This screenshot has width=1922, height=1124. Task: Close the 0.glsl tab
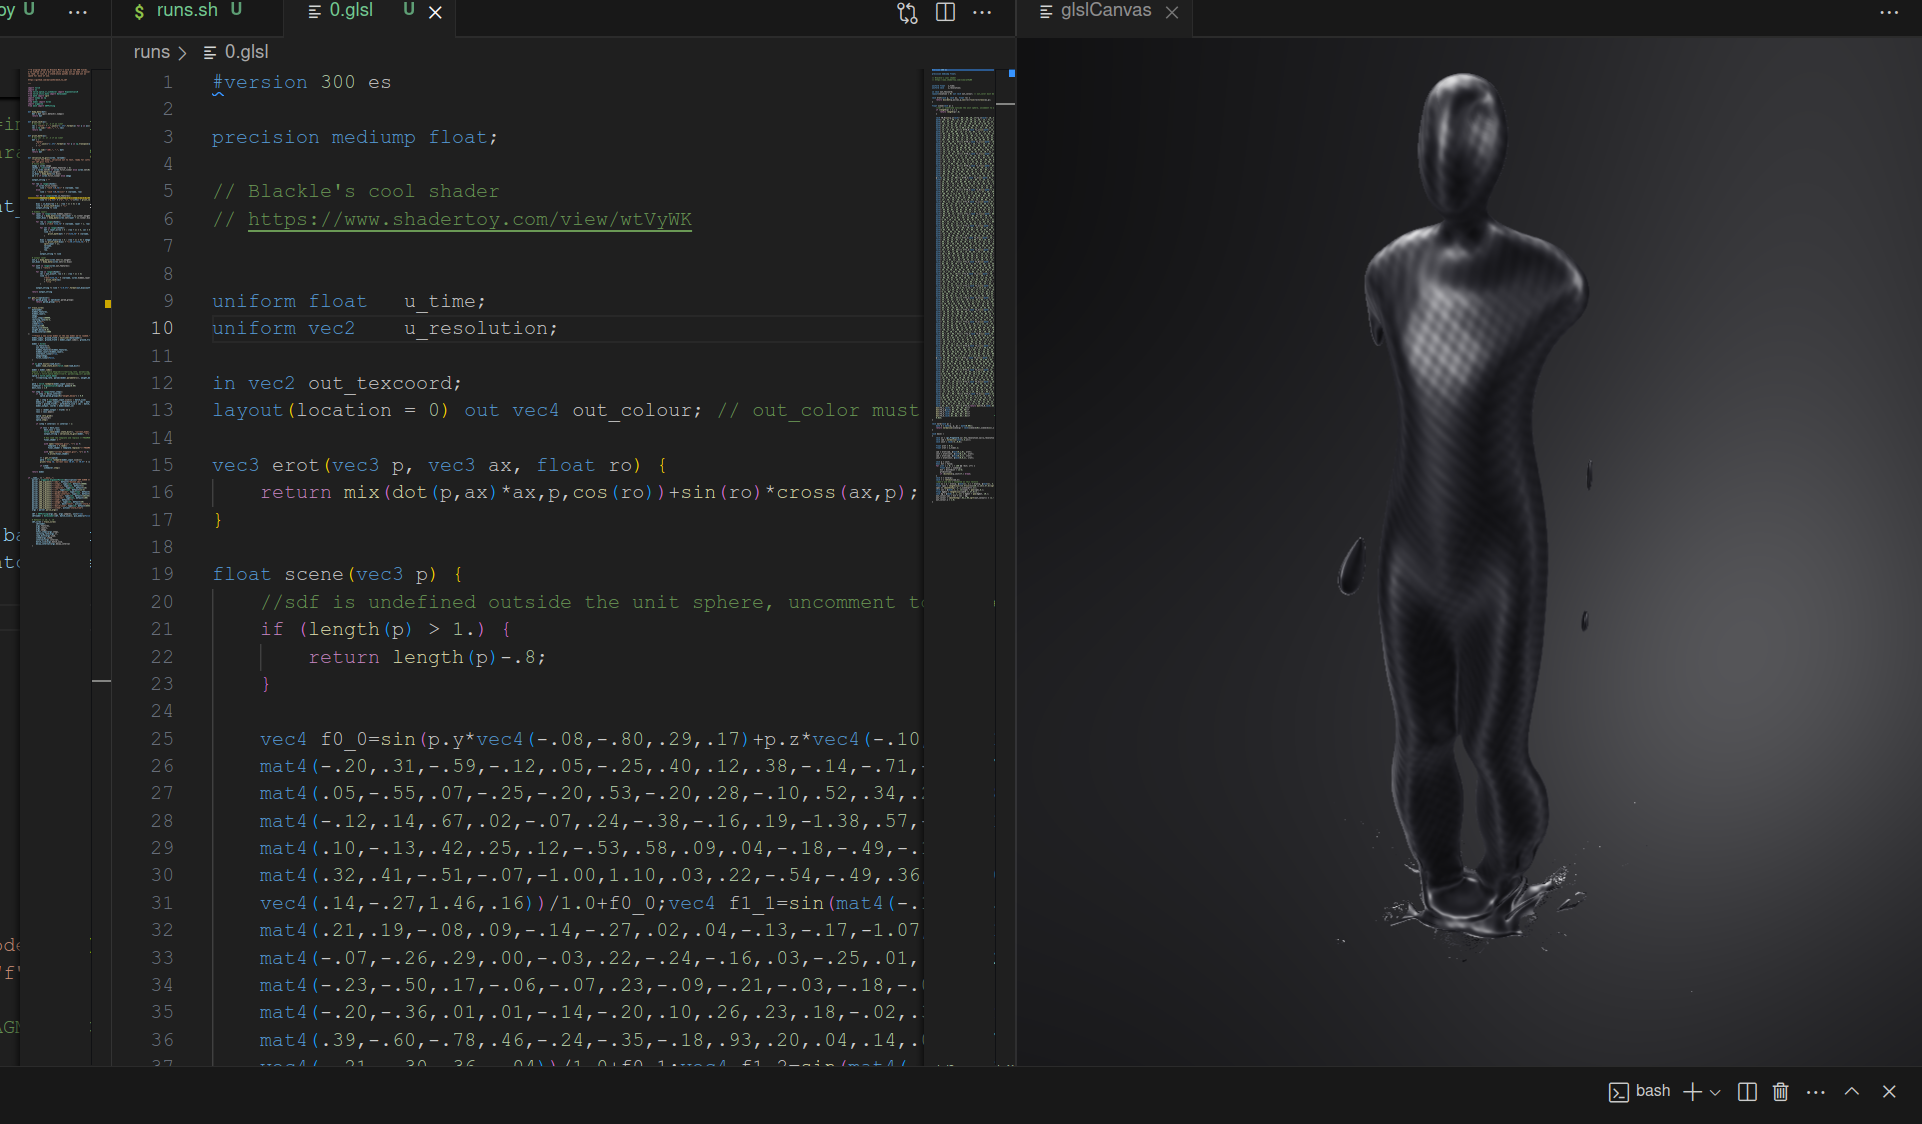coord(436,12)
